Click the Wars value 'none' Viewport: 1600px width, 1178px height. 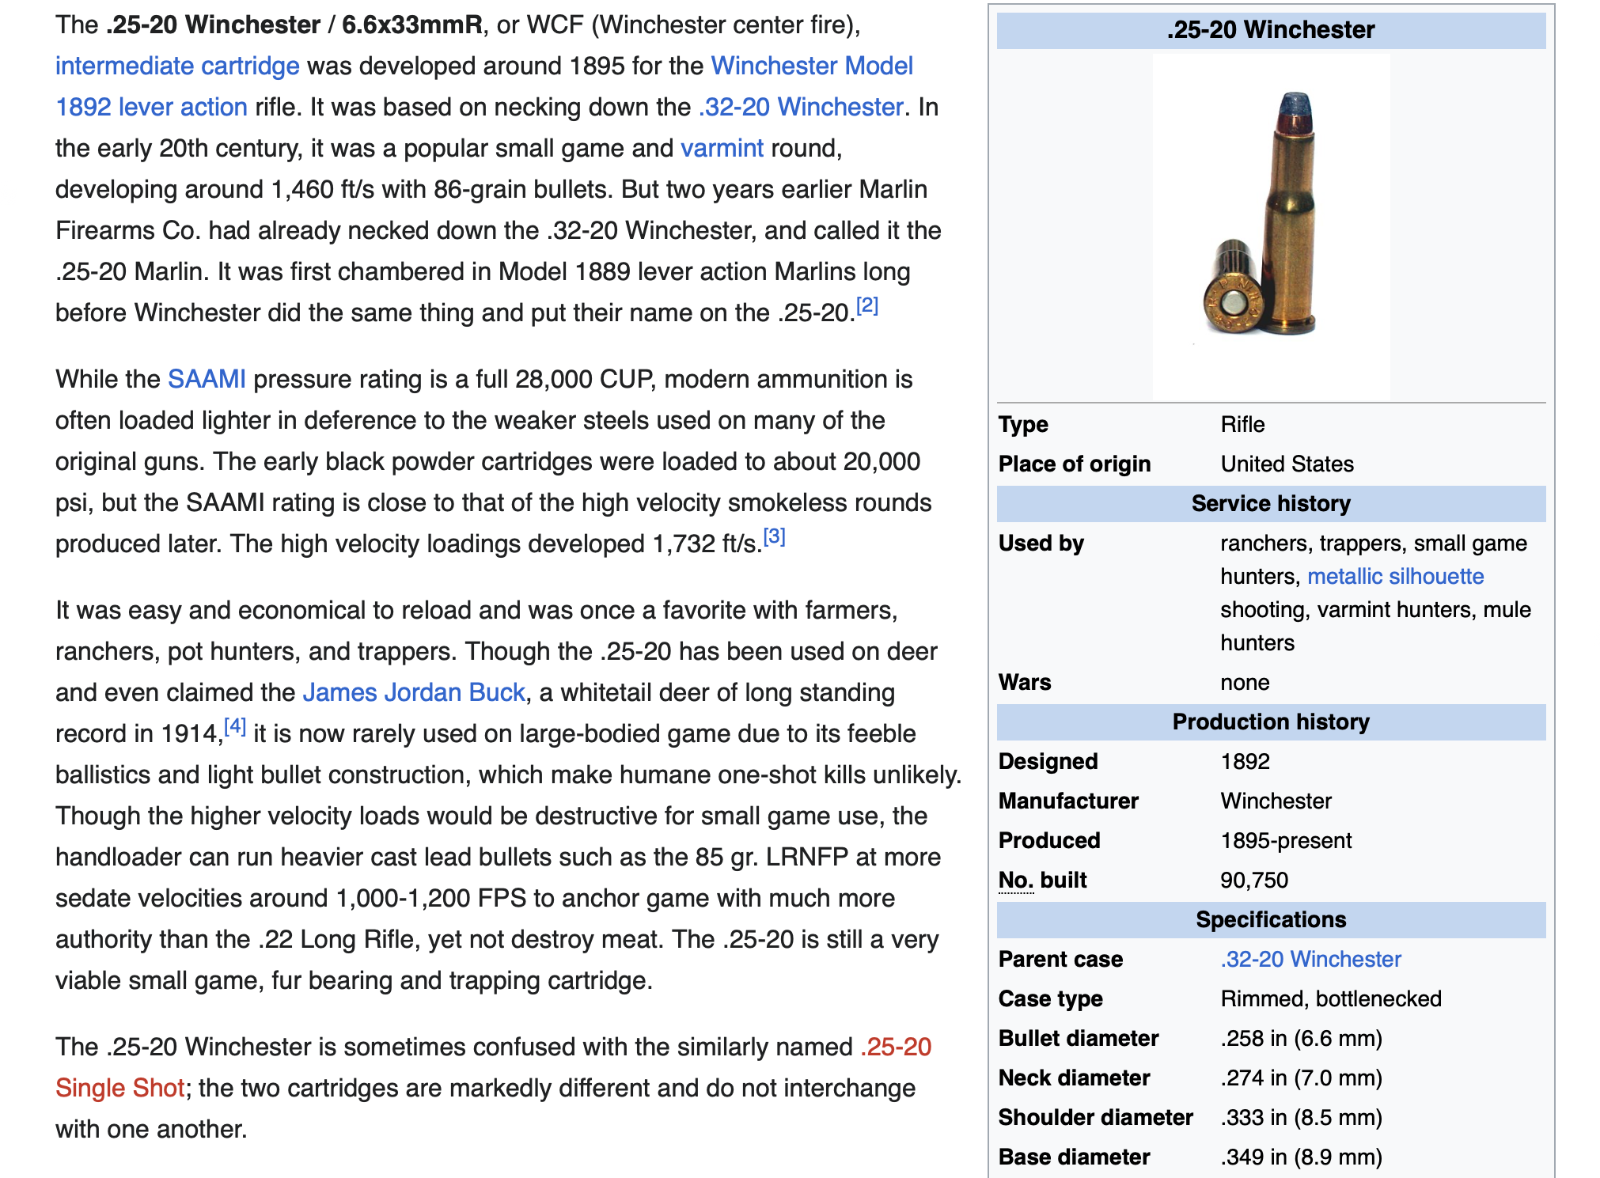point(1245,682)
